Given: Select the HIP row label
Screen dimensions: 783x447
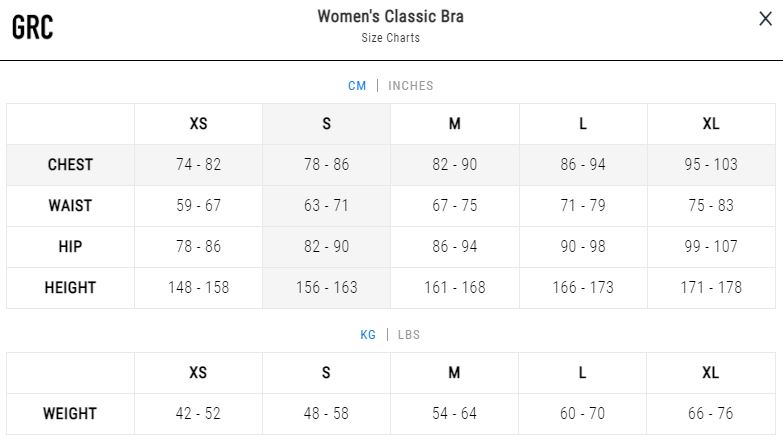Looking at the screenshot, I should 70,247.
